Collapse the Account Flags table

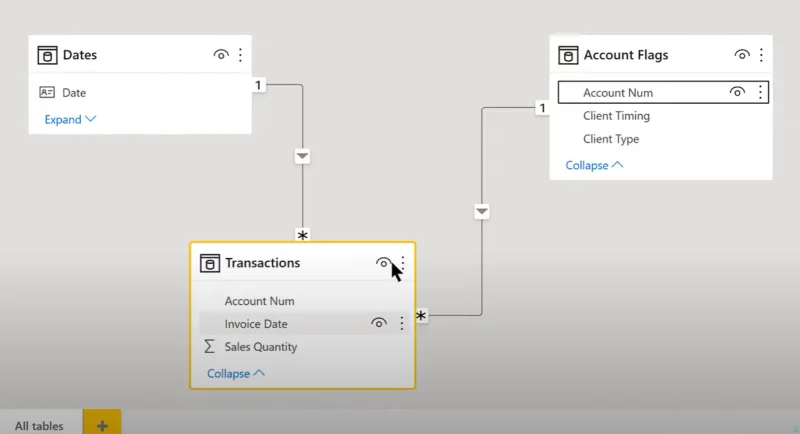pyautogui.click(x=594, y=165)
